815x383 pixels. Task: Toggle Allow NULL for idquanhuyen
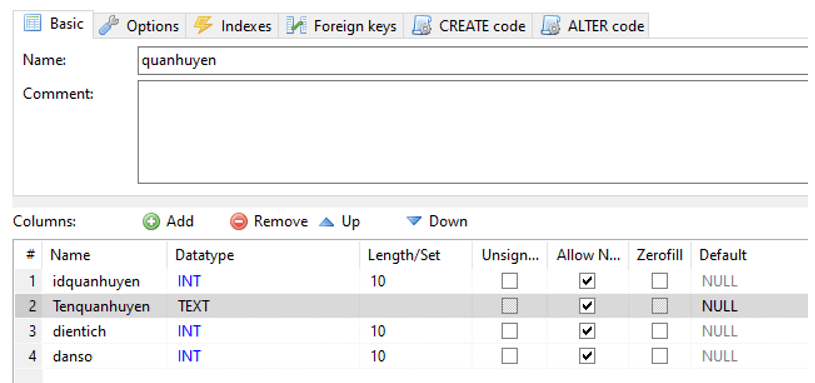point(587,281)
